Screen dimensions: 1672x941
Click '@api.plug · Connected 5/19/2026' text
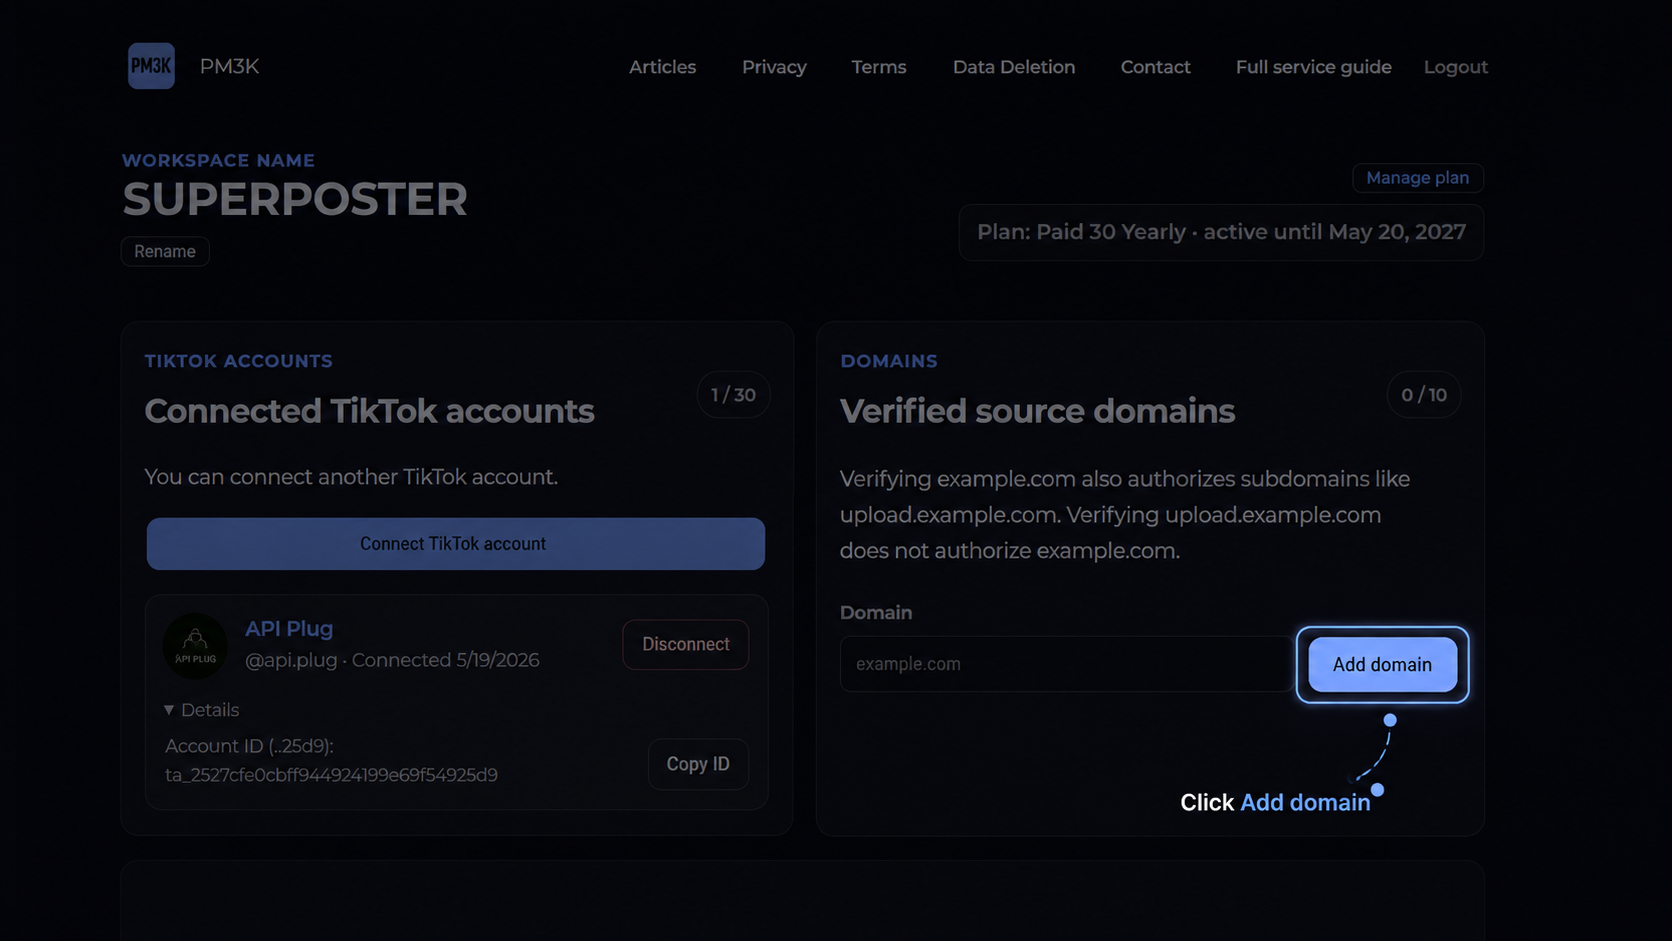pos(392,660)
